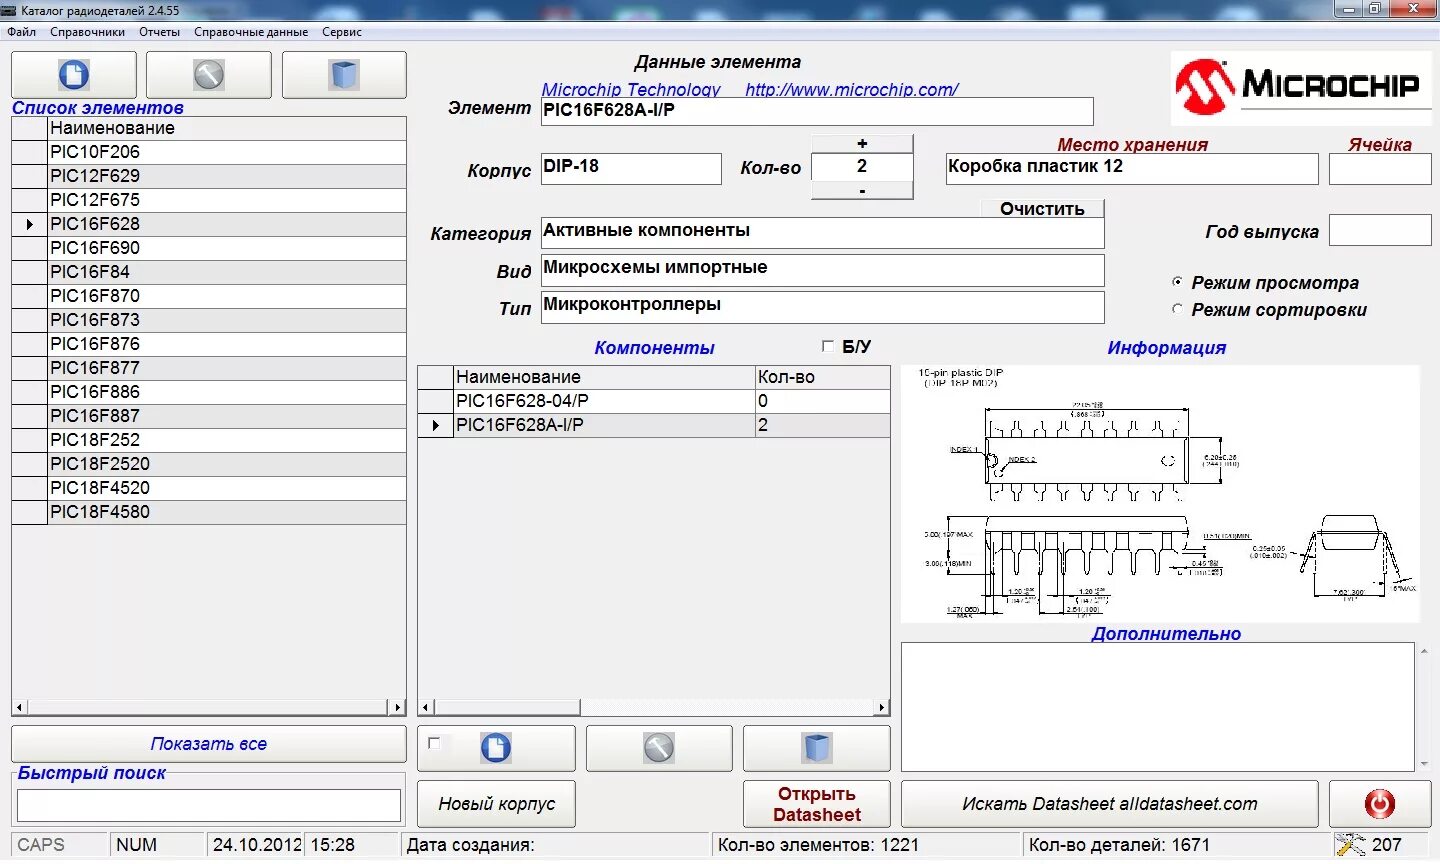Click the red power exit button
This screenshot has height=864, width=1440.
point(1380,804)
